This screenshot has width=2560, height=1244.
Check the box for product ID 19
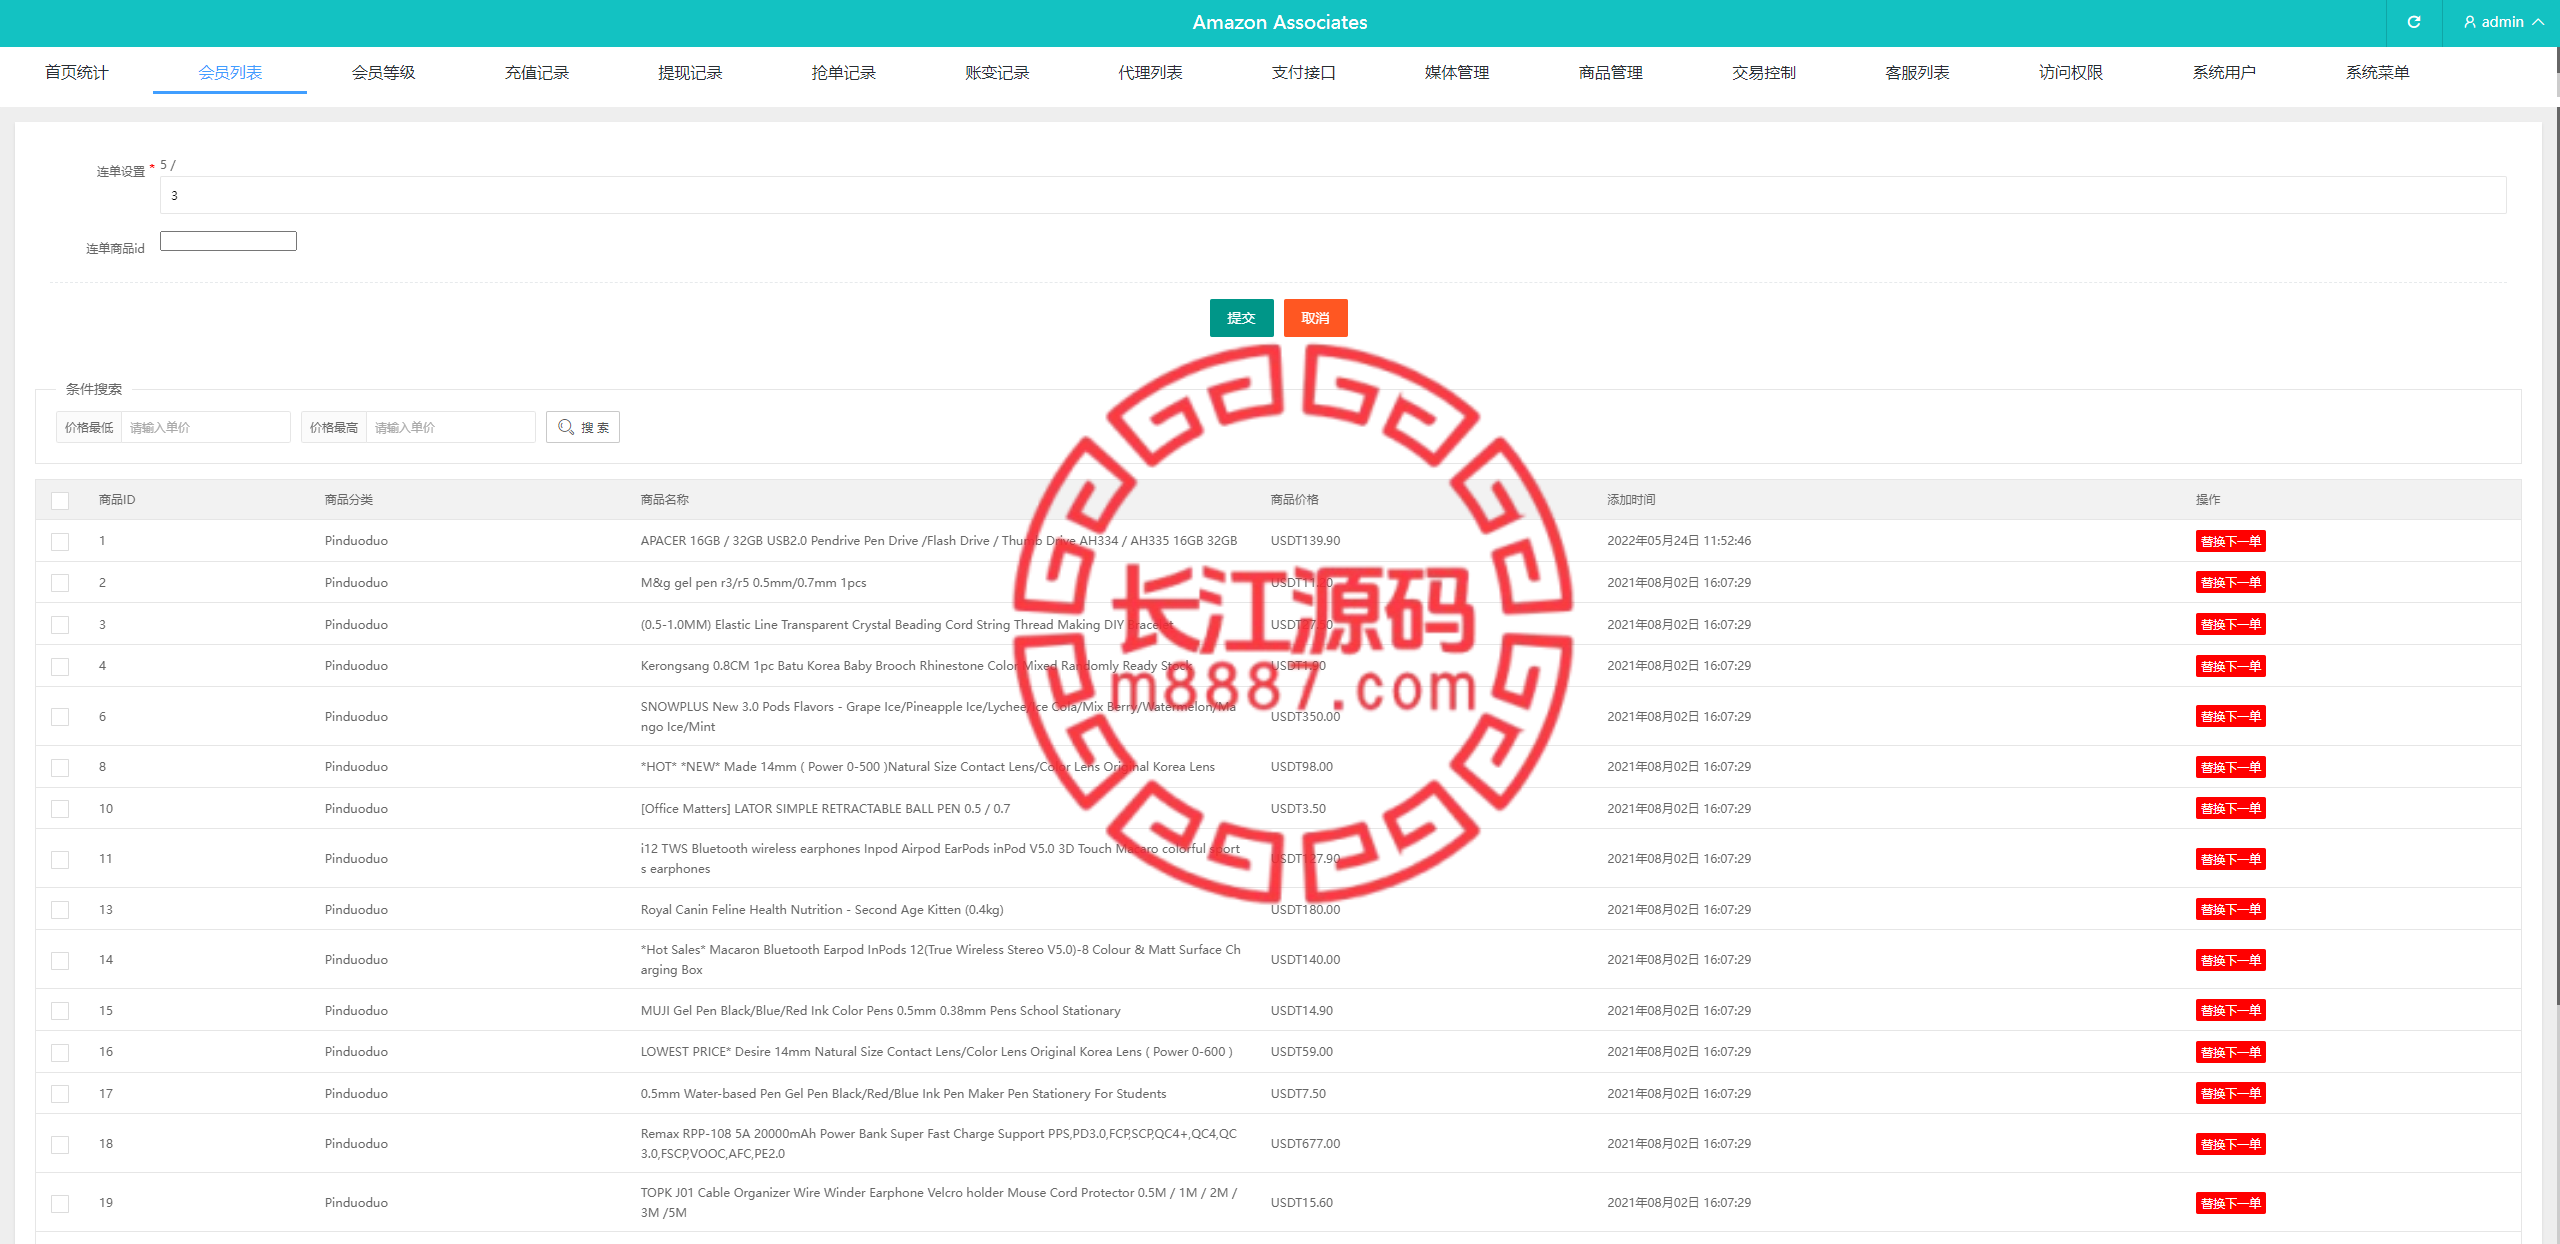[x=60, y=1203]
